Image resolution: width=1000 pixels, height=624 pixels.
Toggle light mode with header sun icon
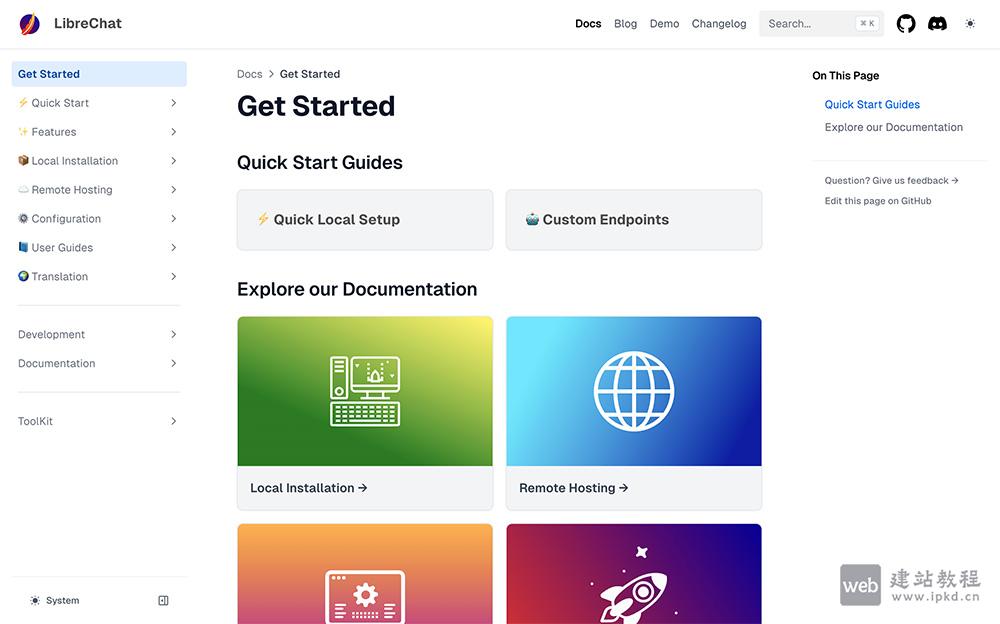tap(970, 24)
